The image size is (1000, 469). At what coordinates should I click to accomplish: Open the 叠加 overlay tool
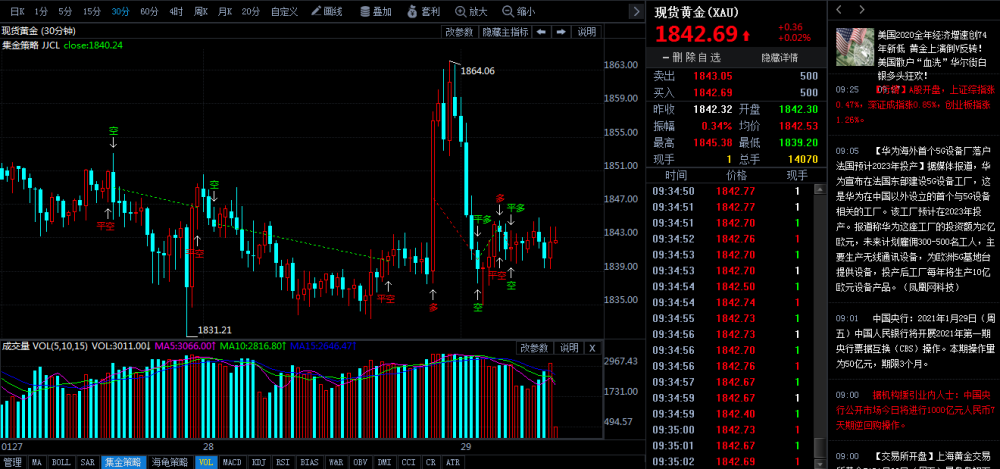376,11
